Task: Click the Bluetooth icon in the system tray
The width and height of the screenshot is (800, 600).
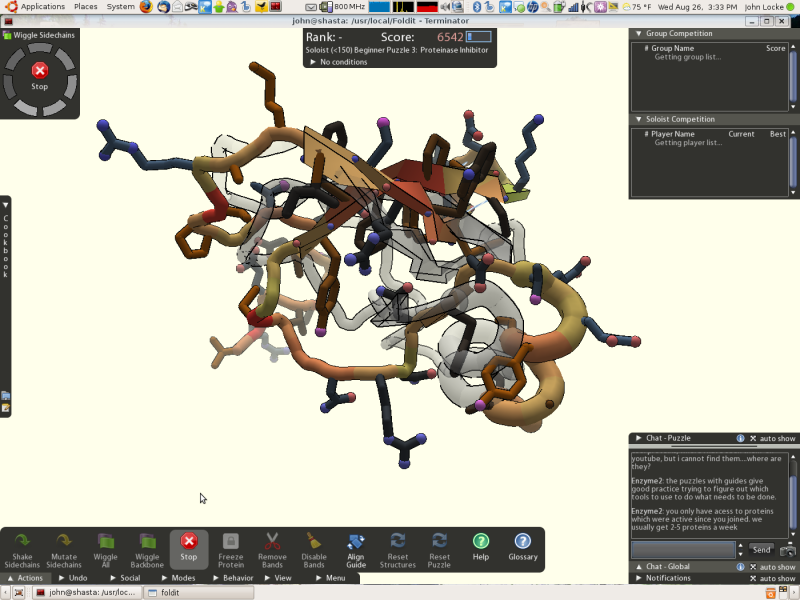Action: pyautogui.click(x=477, y=7)
